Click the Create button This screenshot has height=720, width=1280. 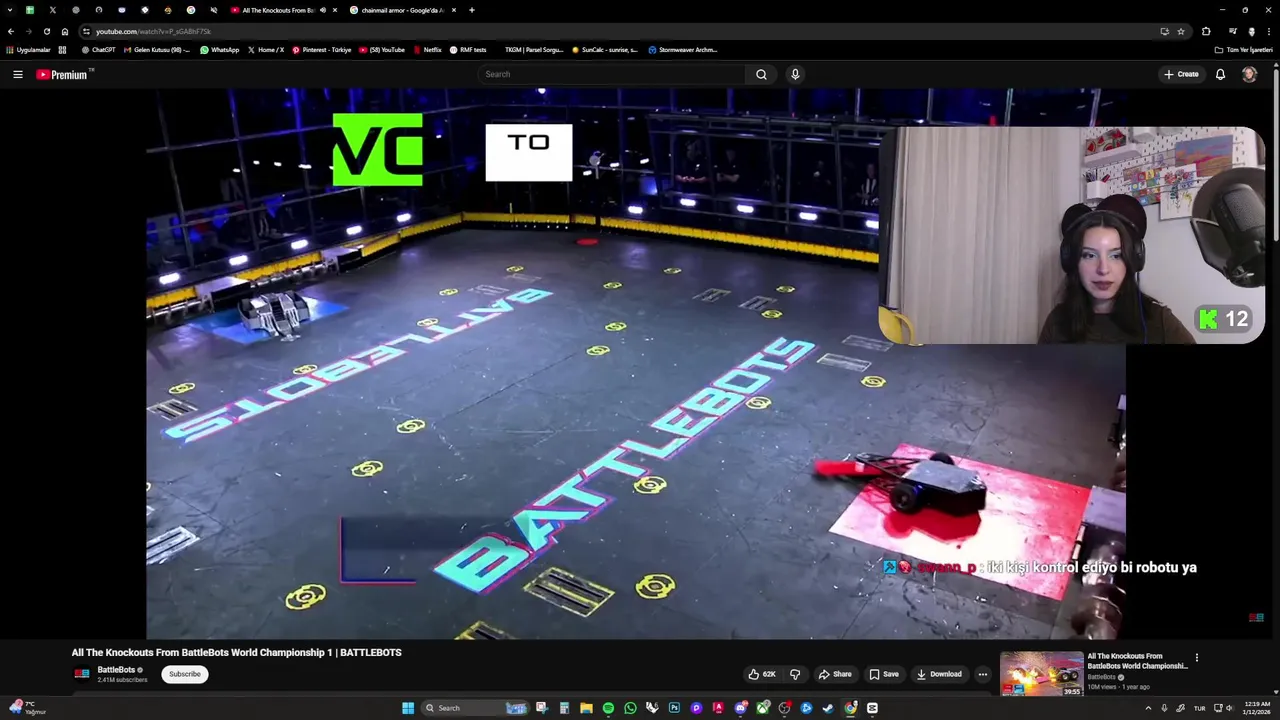(x=1181, y=74)
